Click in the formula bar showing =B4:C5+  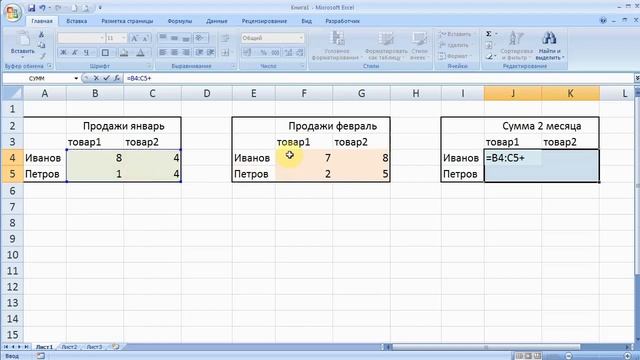(379, 78)
